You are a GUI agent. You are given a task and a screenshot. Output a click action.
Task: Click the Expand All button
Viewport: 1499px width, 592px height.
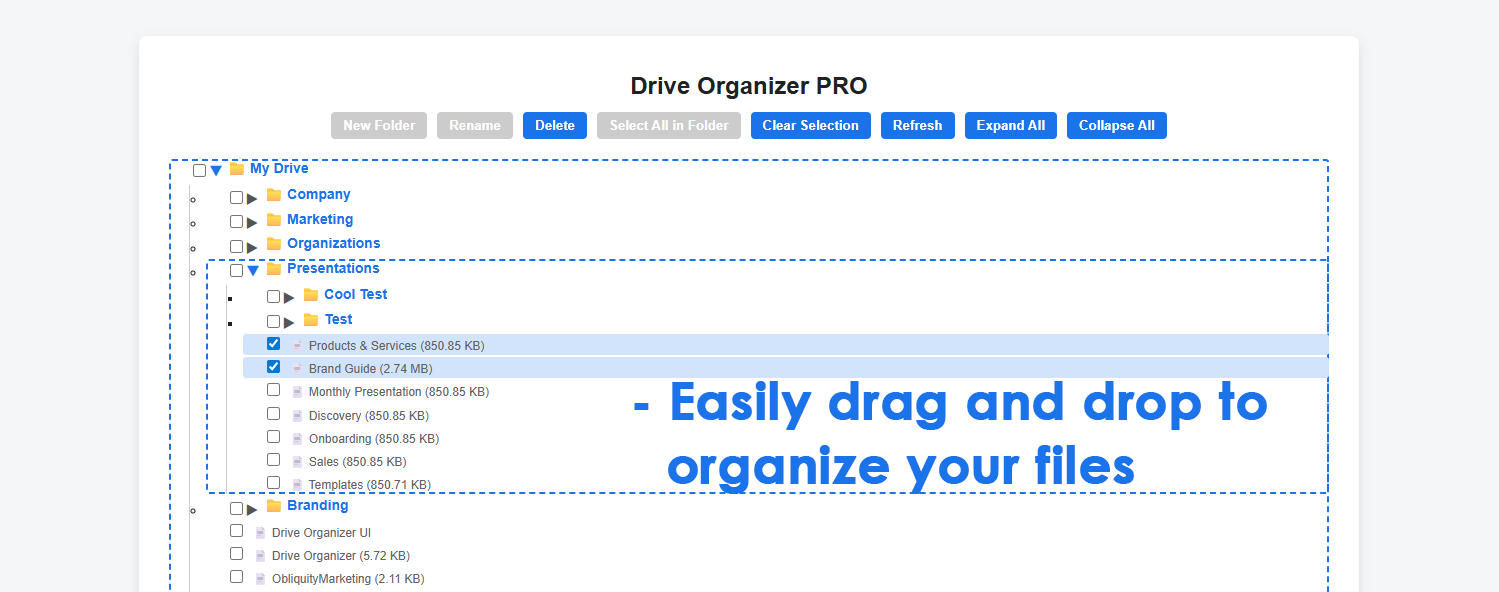coord(1011,125)
